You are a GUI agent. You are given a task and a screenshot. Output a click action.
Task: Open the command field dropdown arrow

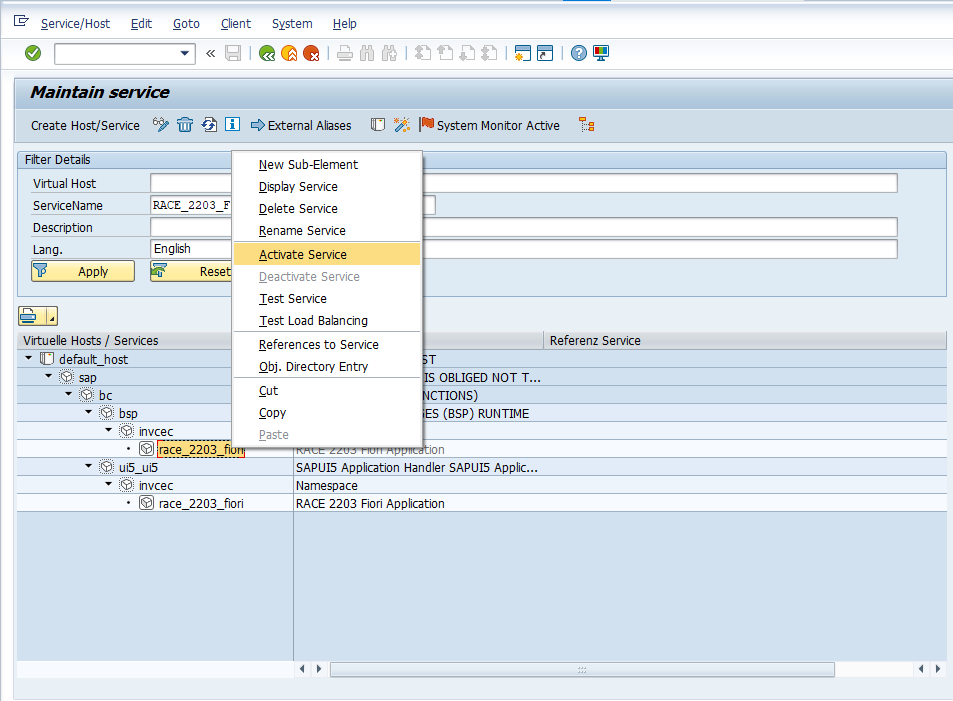pos(185,53)
